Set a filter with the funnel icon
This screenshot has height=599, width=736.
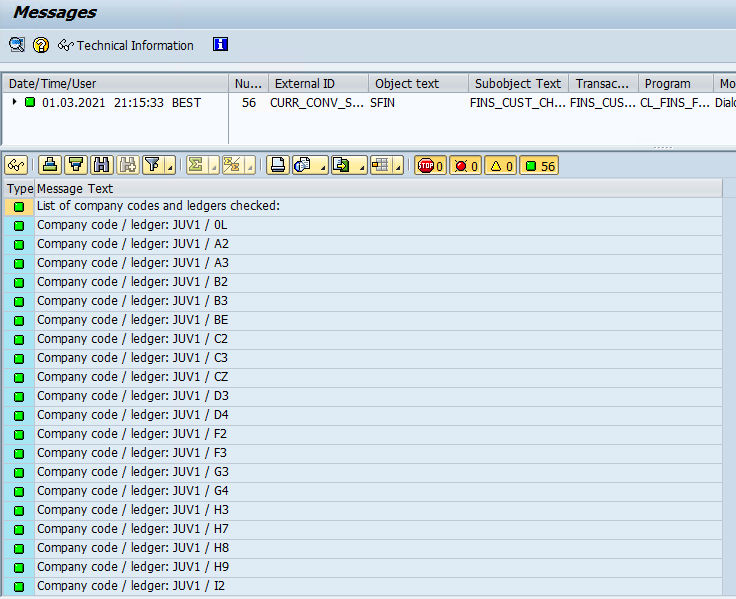point(153,165)
